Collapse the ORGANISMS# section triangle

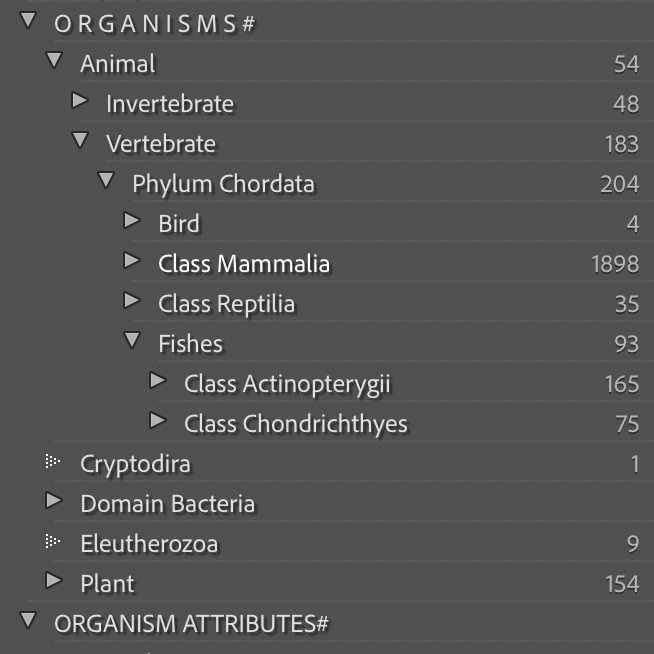pyautogui.click(x=28, y=21)
